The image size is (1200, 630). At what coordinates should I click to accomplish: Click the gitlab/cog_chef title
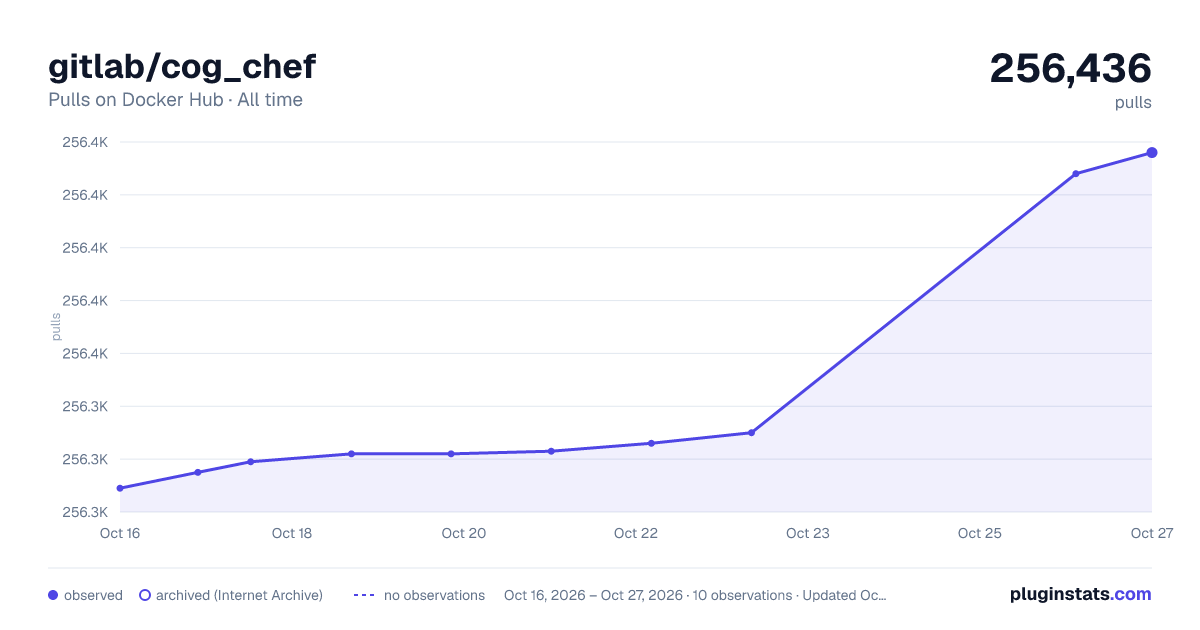182,67
